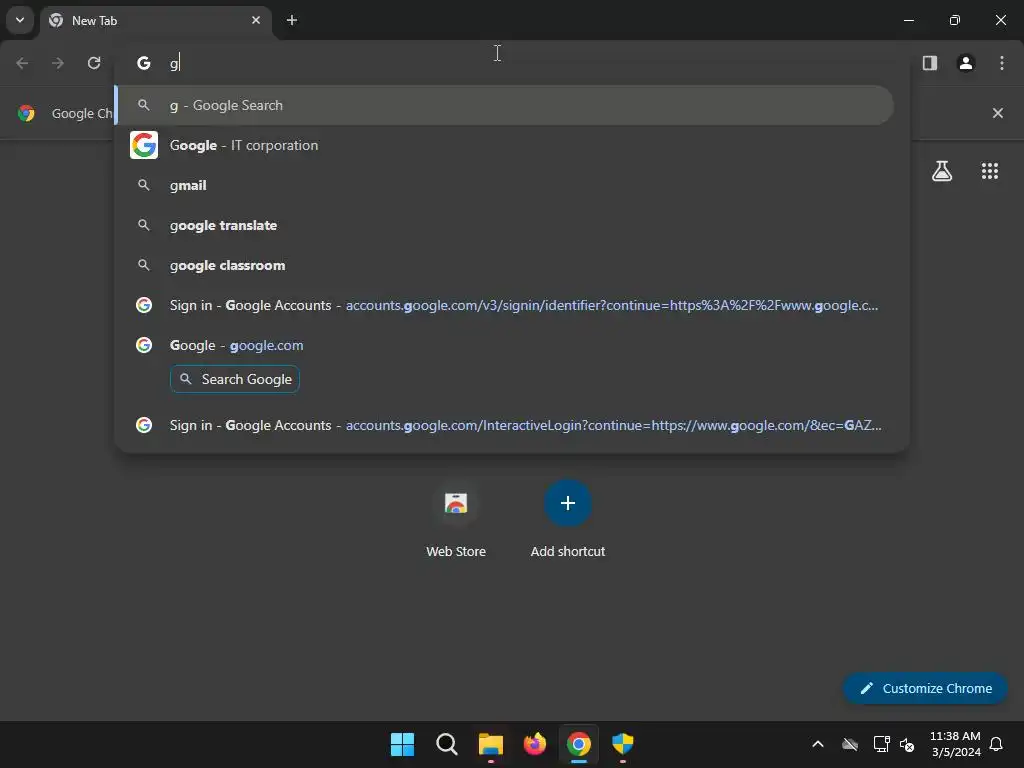Image resolution: width=1024 pixels, height=768 pixels.
Task: Click the magnifier icon beside gmail
Action: click(x=144, y=185)
